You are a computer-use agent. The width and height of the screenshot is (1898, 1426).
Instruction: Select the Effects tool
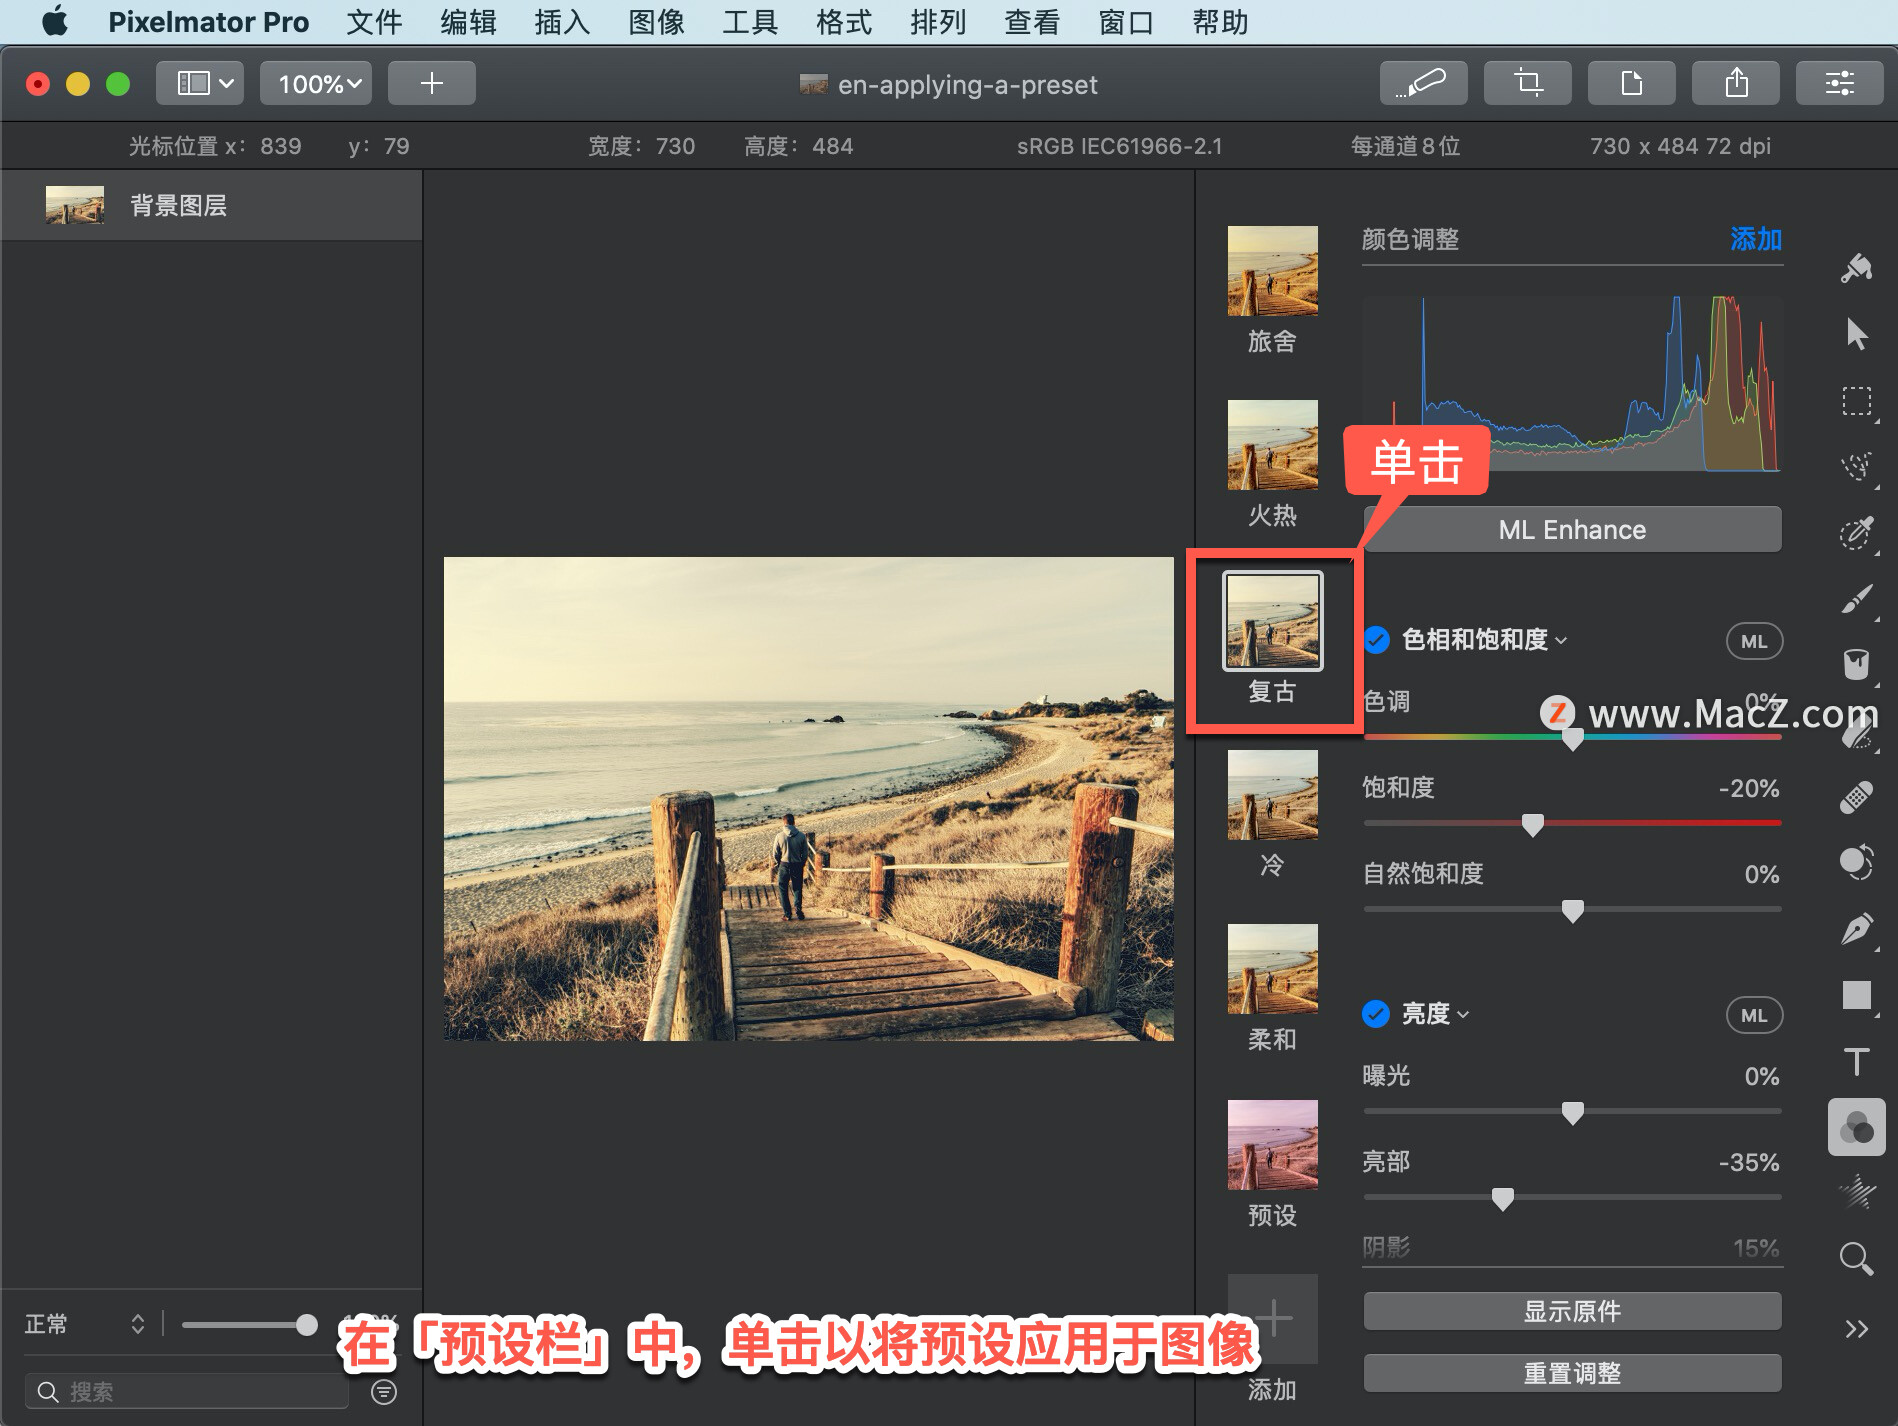click(x=1856, y=1192)
